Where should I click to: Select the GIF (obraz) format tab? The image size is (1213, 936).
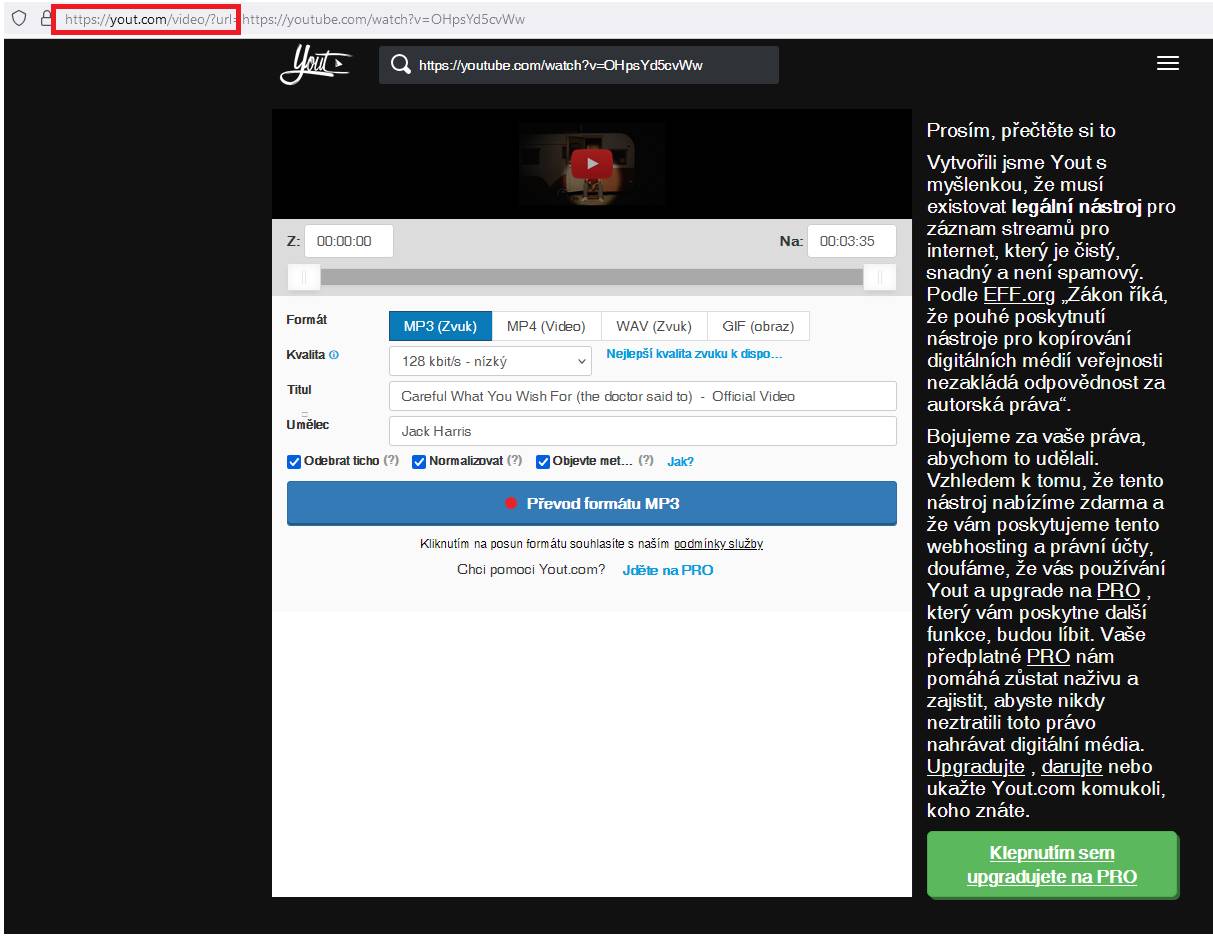pos(758,326)
